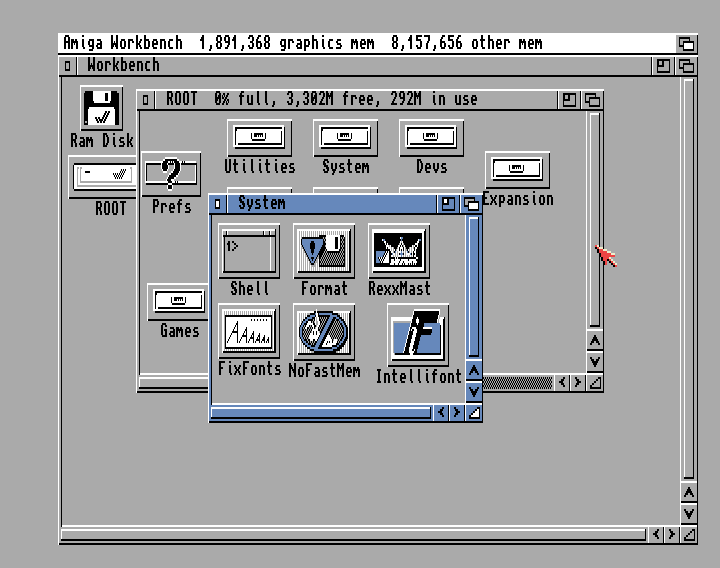This screenshot has height=568, width=720.
Task: Click the ROOT window sizing gadget
Action: click(x=595, y=382)
